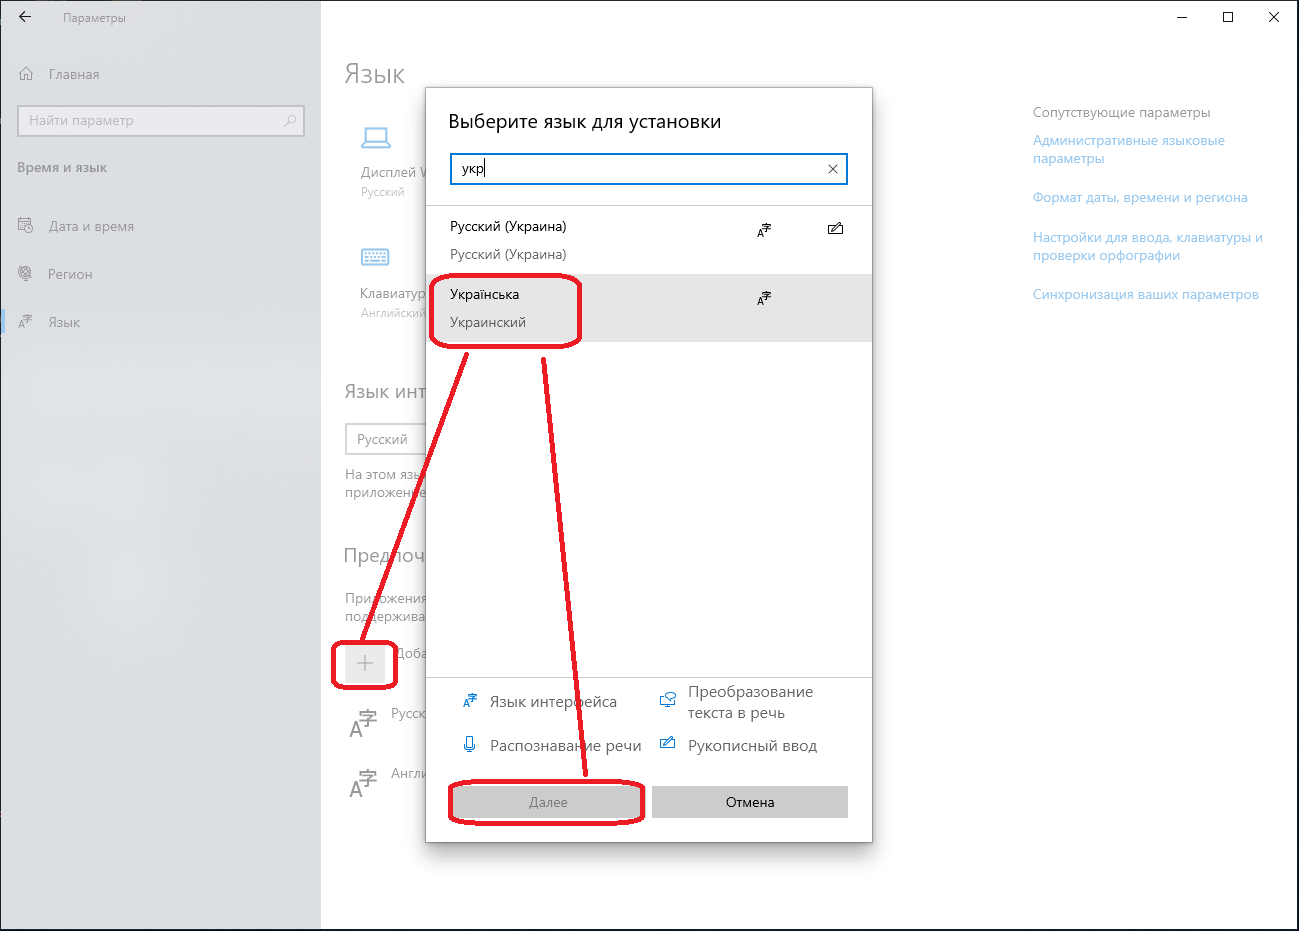Clear the language search text with X
The width and height of the screenshot is (1299, 931).
pyautogui.click(x=833, y=169)
